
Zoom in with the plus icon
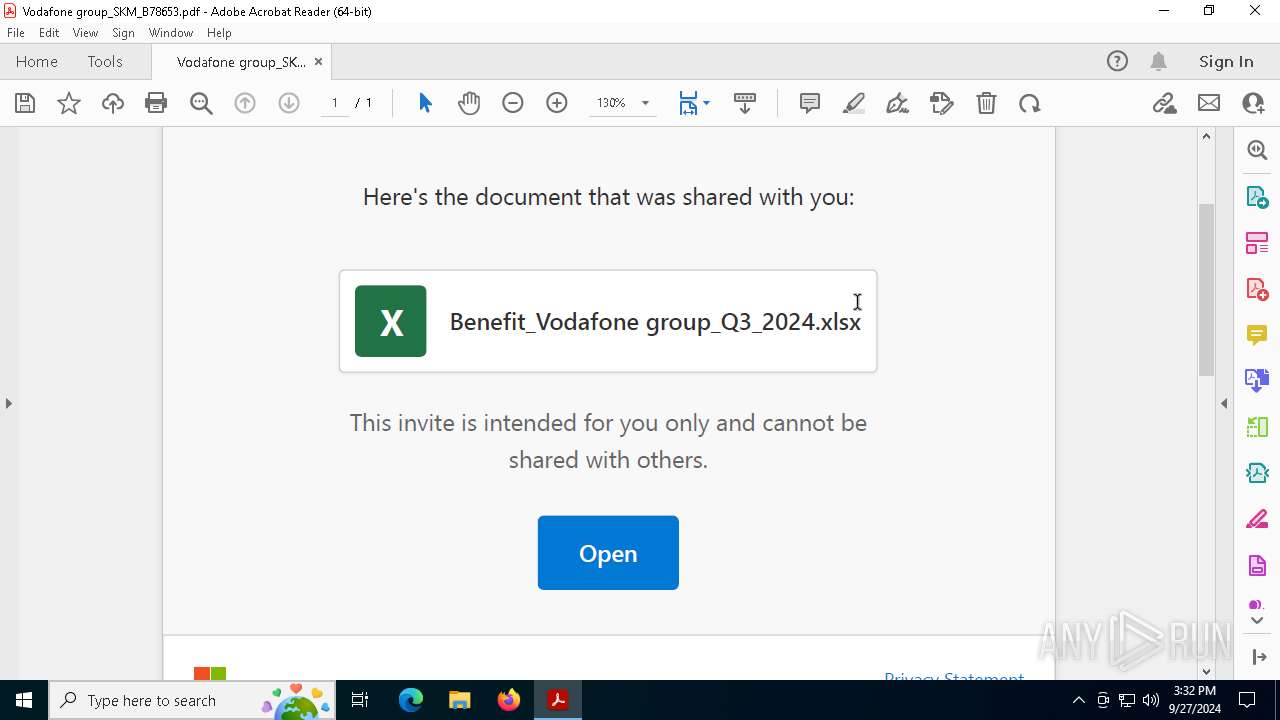[x=557, y=103]
